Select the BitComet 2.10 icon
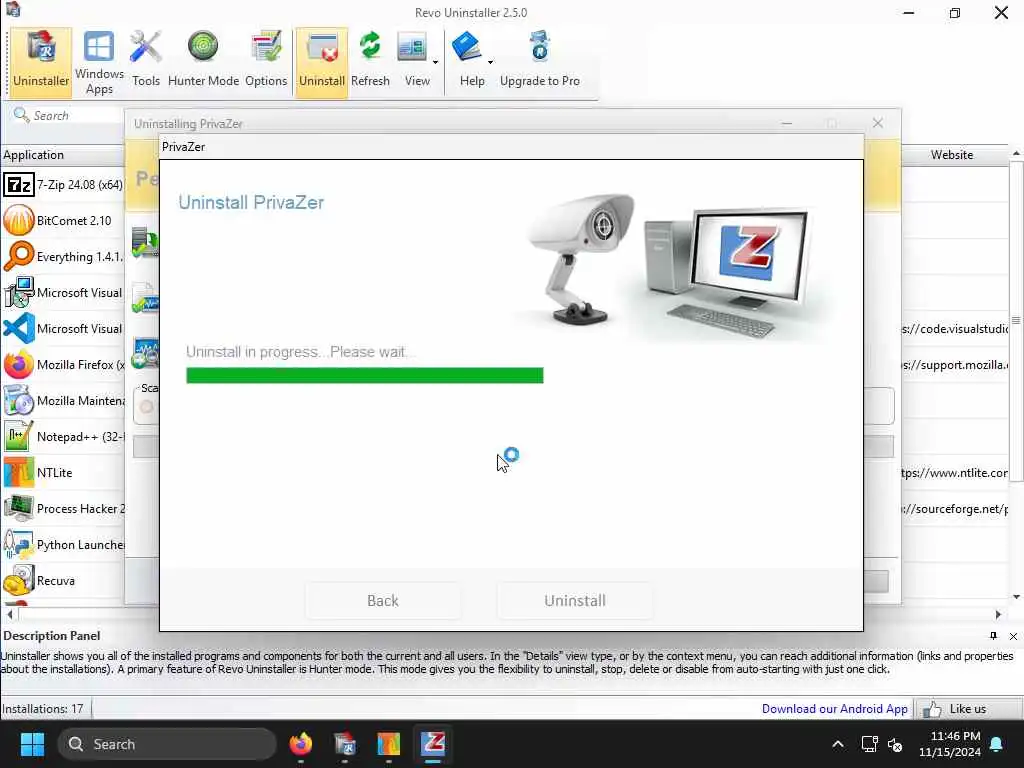The height and width of the screenshot is (768, 1024). pyautogui.click(x=18, y=221)
